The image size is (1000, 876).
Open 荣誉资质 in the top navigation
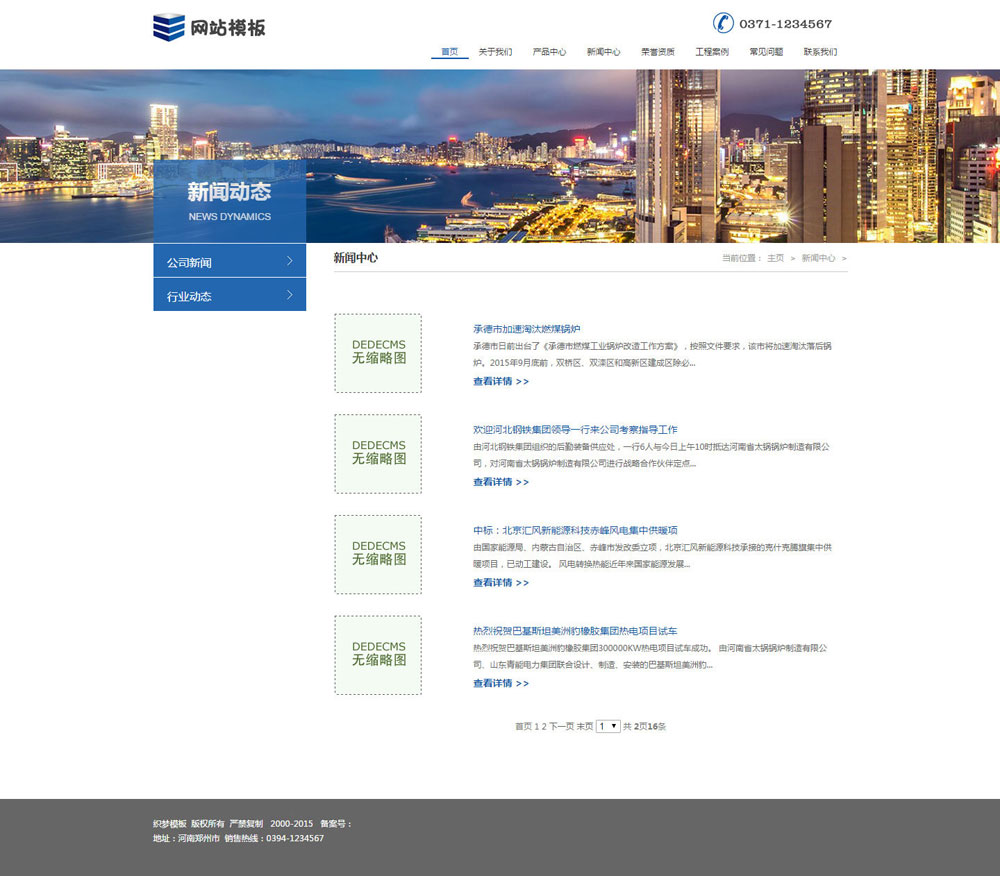click(x=658, y=52)
